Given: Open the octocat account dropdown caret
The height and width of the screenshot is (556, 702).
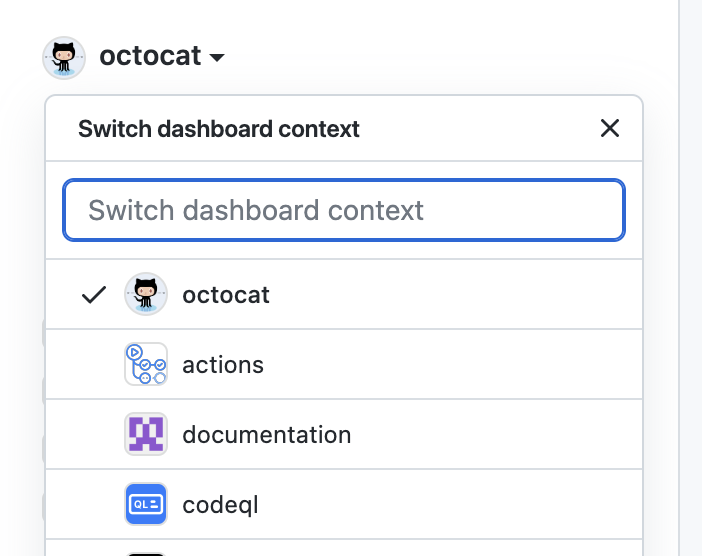Looking at the screenshot, I should (217, 58).
